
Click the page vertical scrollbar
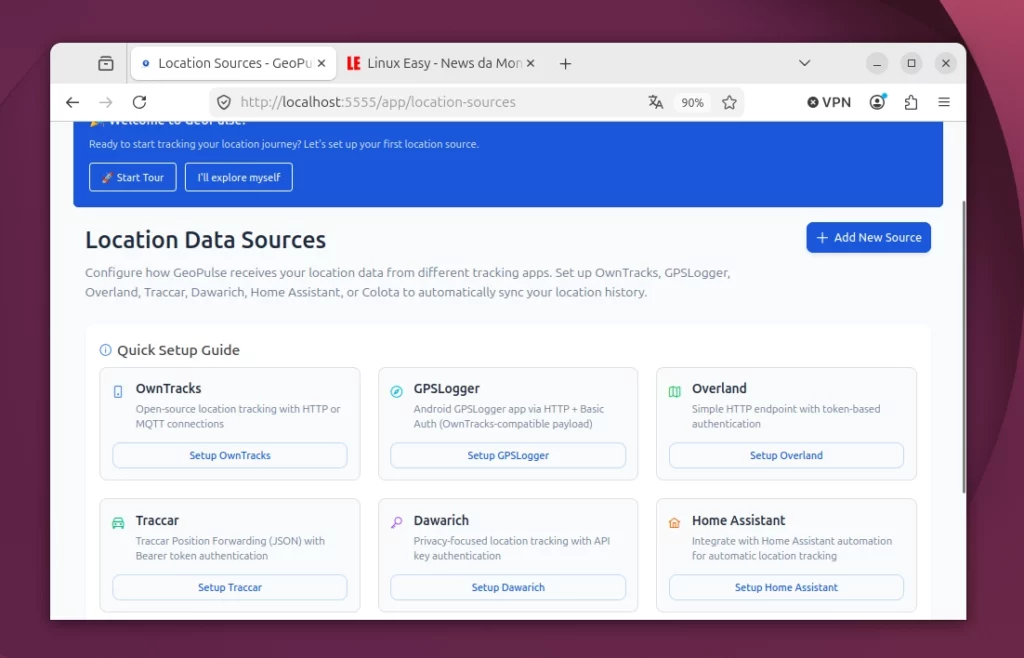click(963, 346)
